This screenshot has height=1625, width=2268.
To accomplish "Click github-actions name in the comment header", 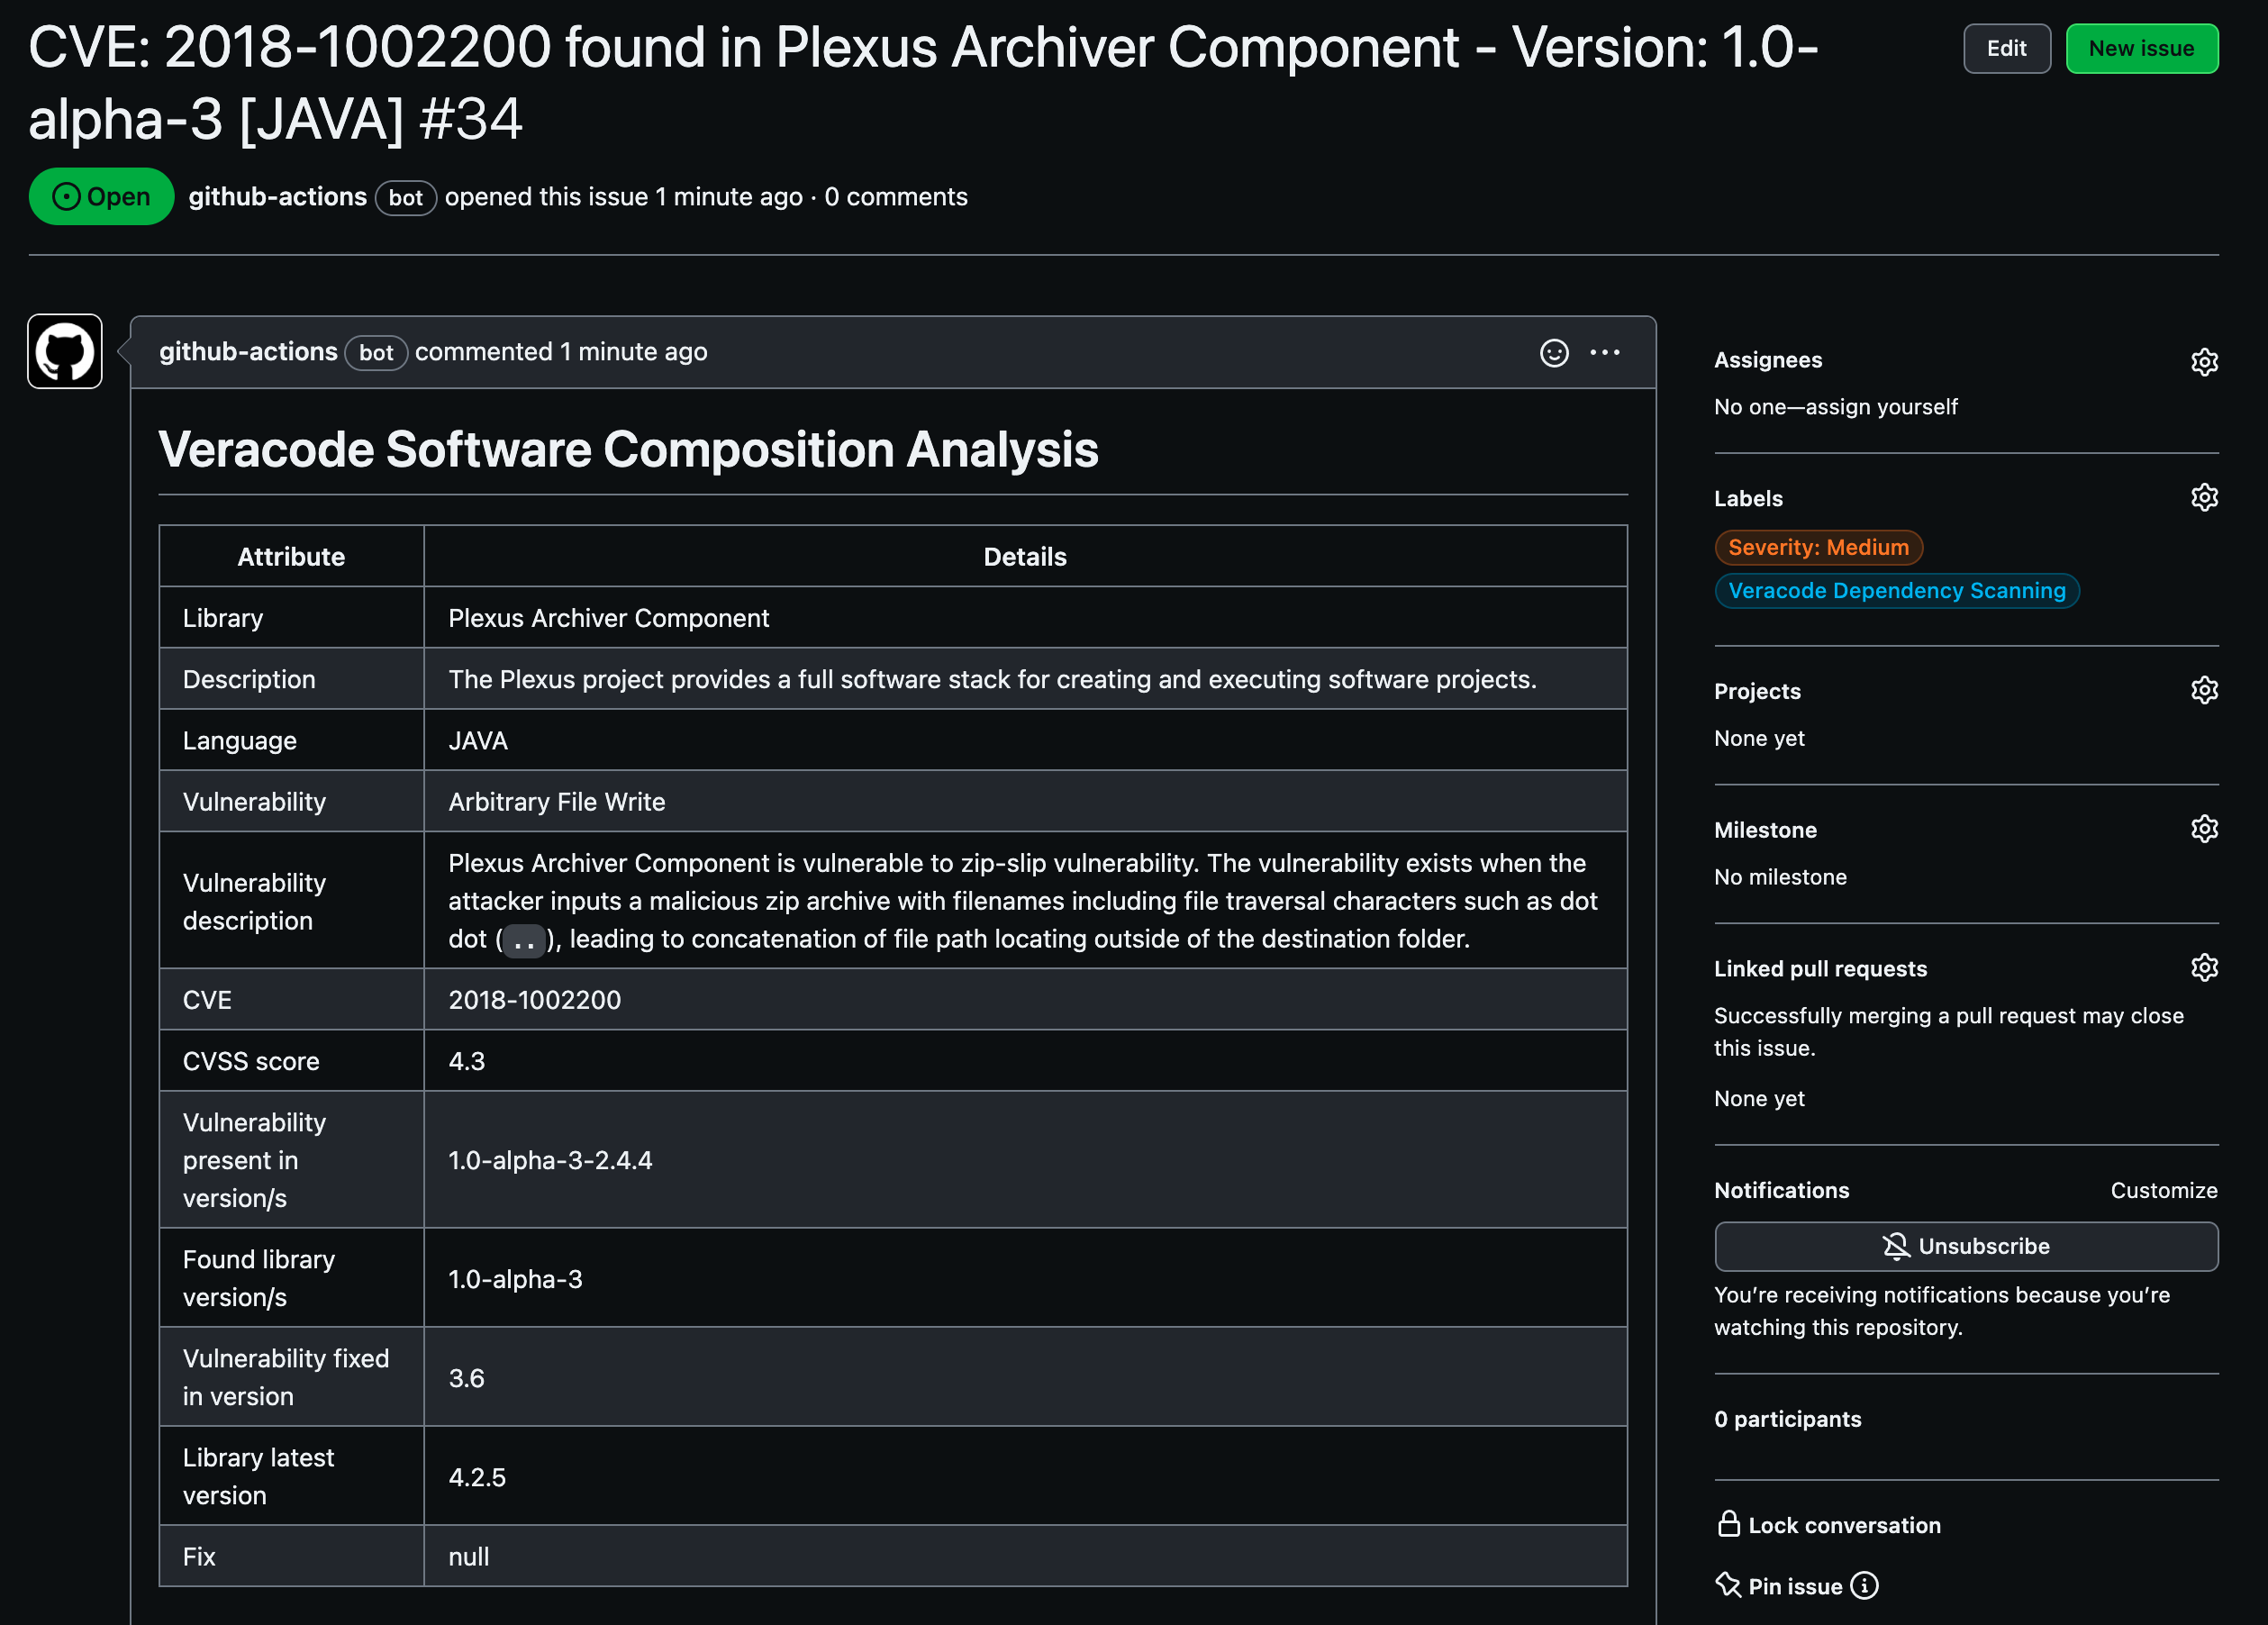I will coord(248,352).
